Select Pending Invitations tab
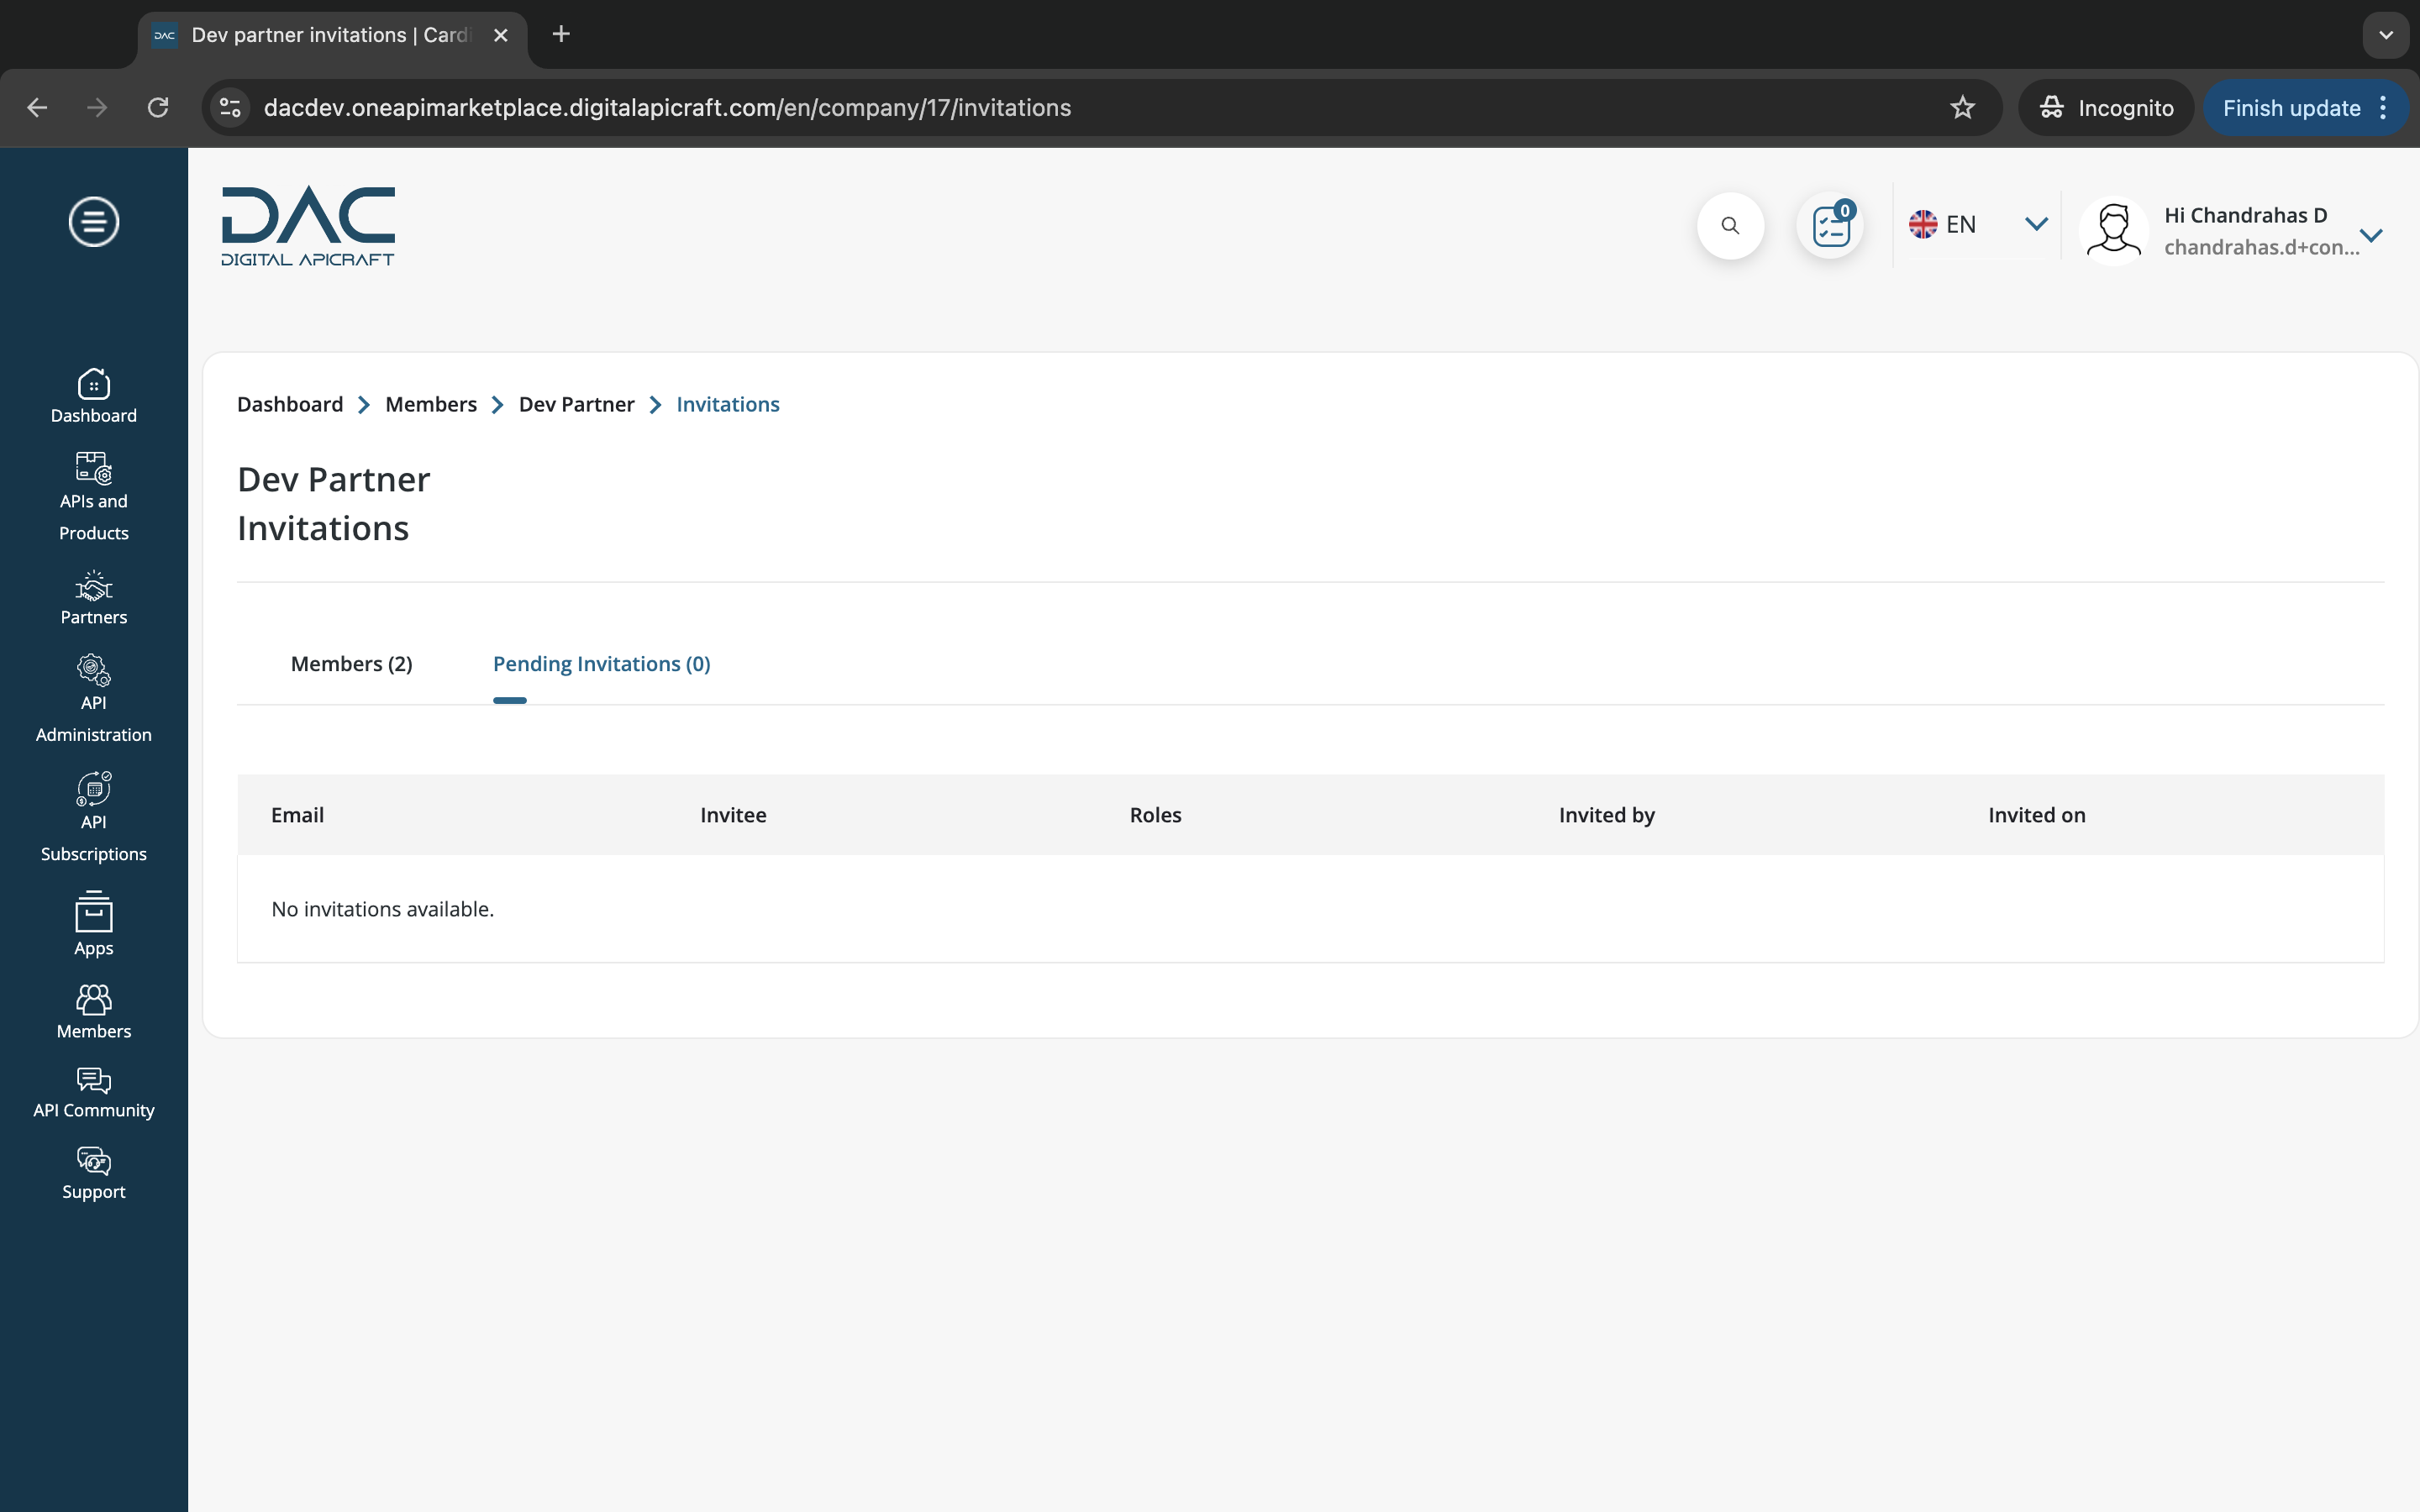The image size is (2420, 1512). (x=601, y=662)
